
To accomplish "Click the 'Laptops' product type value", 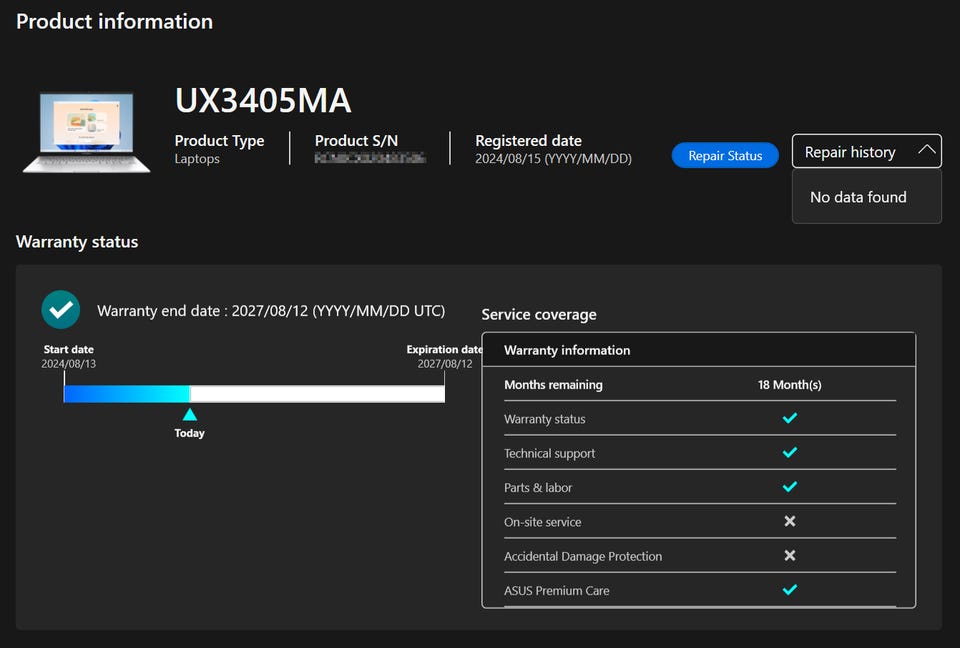I will pos(197,159).
